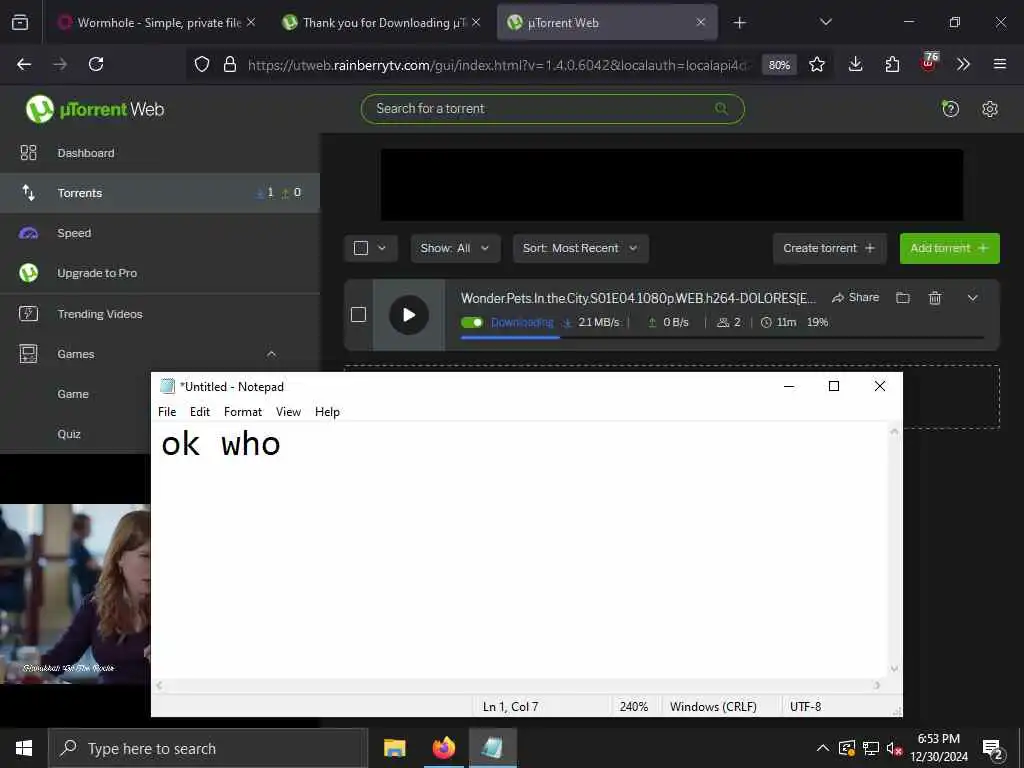Click the search magnifier in torrent search

pos(721,108)
